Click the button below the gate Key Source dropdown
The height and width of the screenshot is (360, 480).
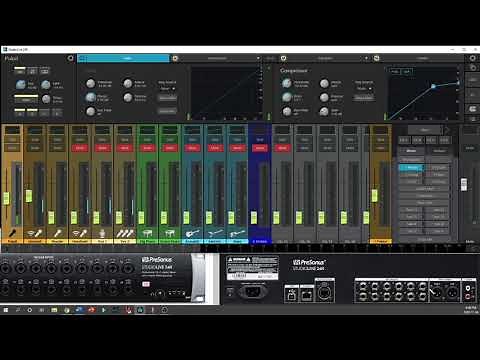point(167,98)
